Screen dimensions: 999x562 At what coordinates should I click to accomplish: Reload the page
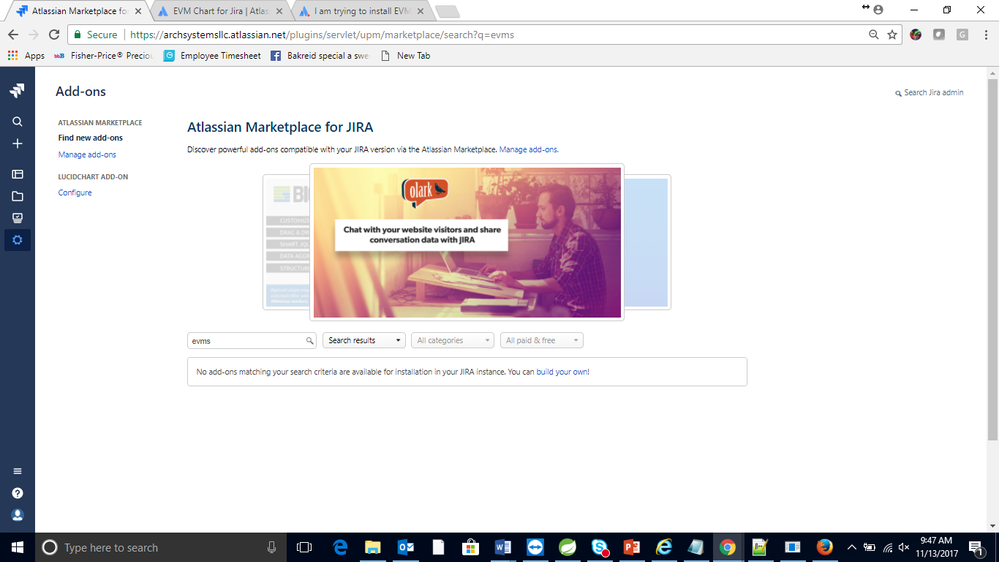pos(54,35)
